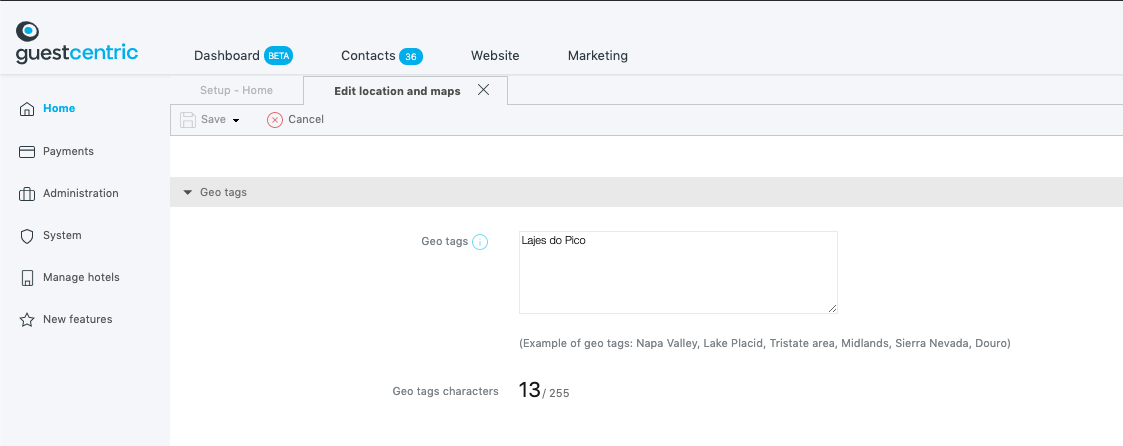1123x446 pixels.
Task: Collapse the Geo tags section
Action: [x=188, y=193]
